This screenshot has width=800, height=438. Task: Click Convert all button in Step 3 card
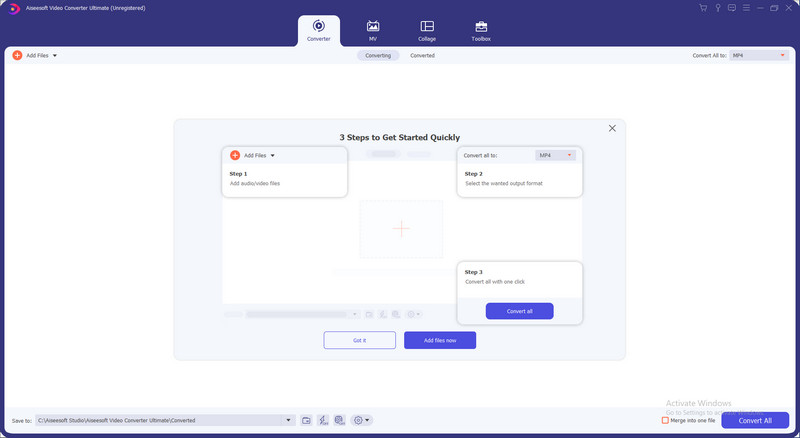click(519, 311)
